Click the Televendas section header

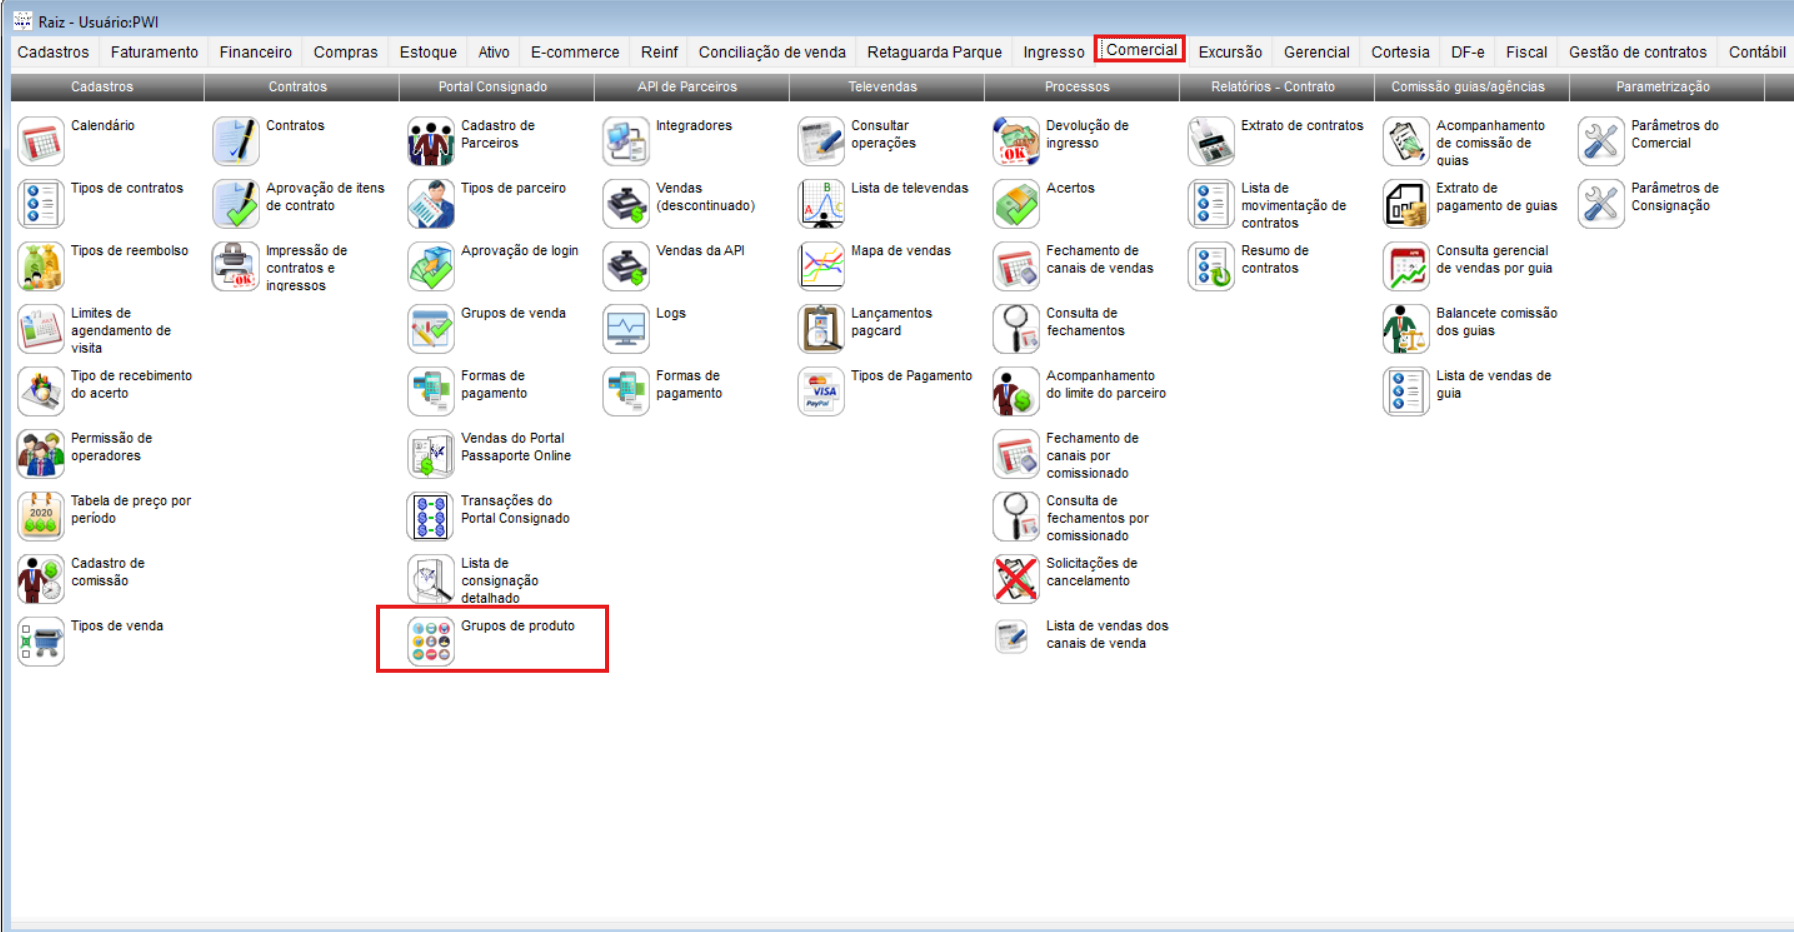tap(884, 87)
